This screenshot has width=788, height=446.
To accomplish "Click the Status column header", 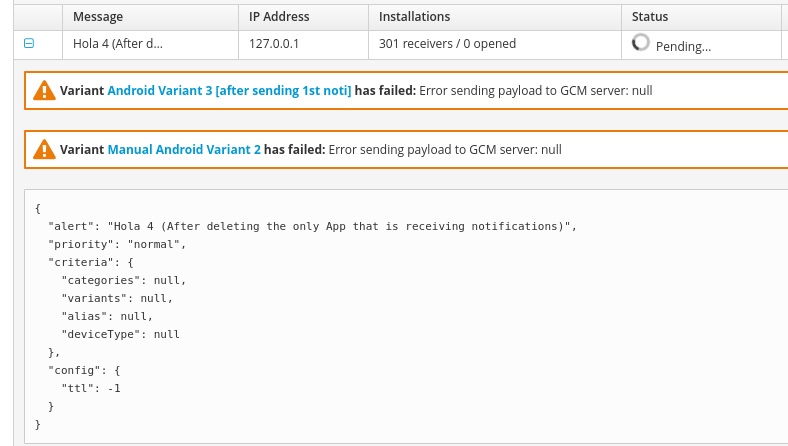I will [650, 17].
